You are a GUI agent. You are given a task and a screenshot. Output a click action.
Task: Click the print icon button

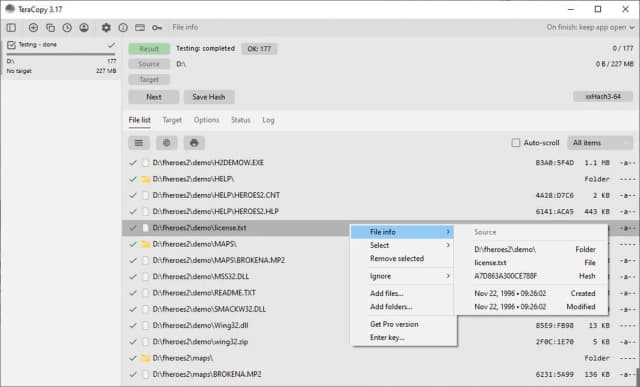194,143
